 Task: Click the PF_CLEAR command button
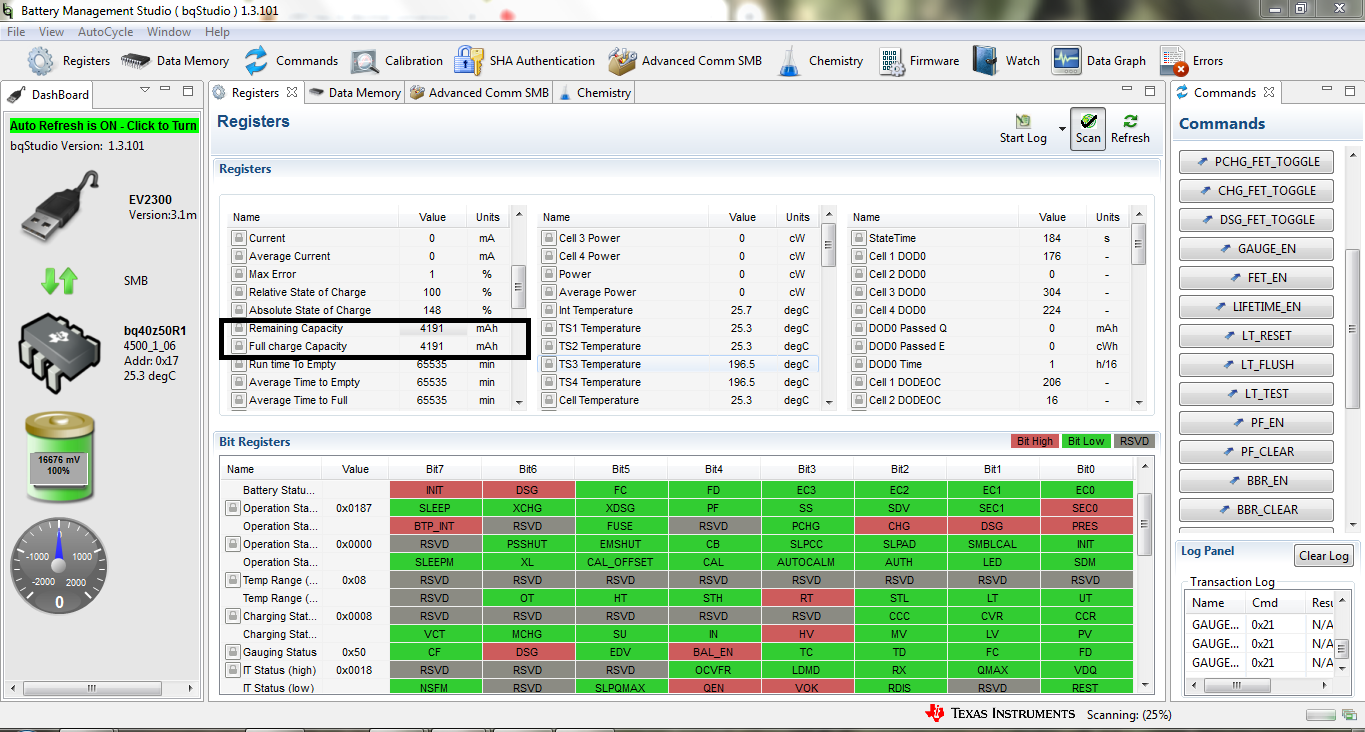(1256, 452)
